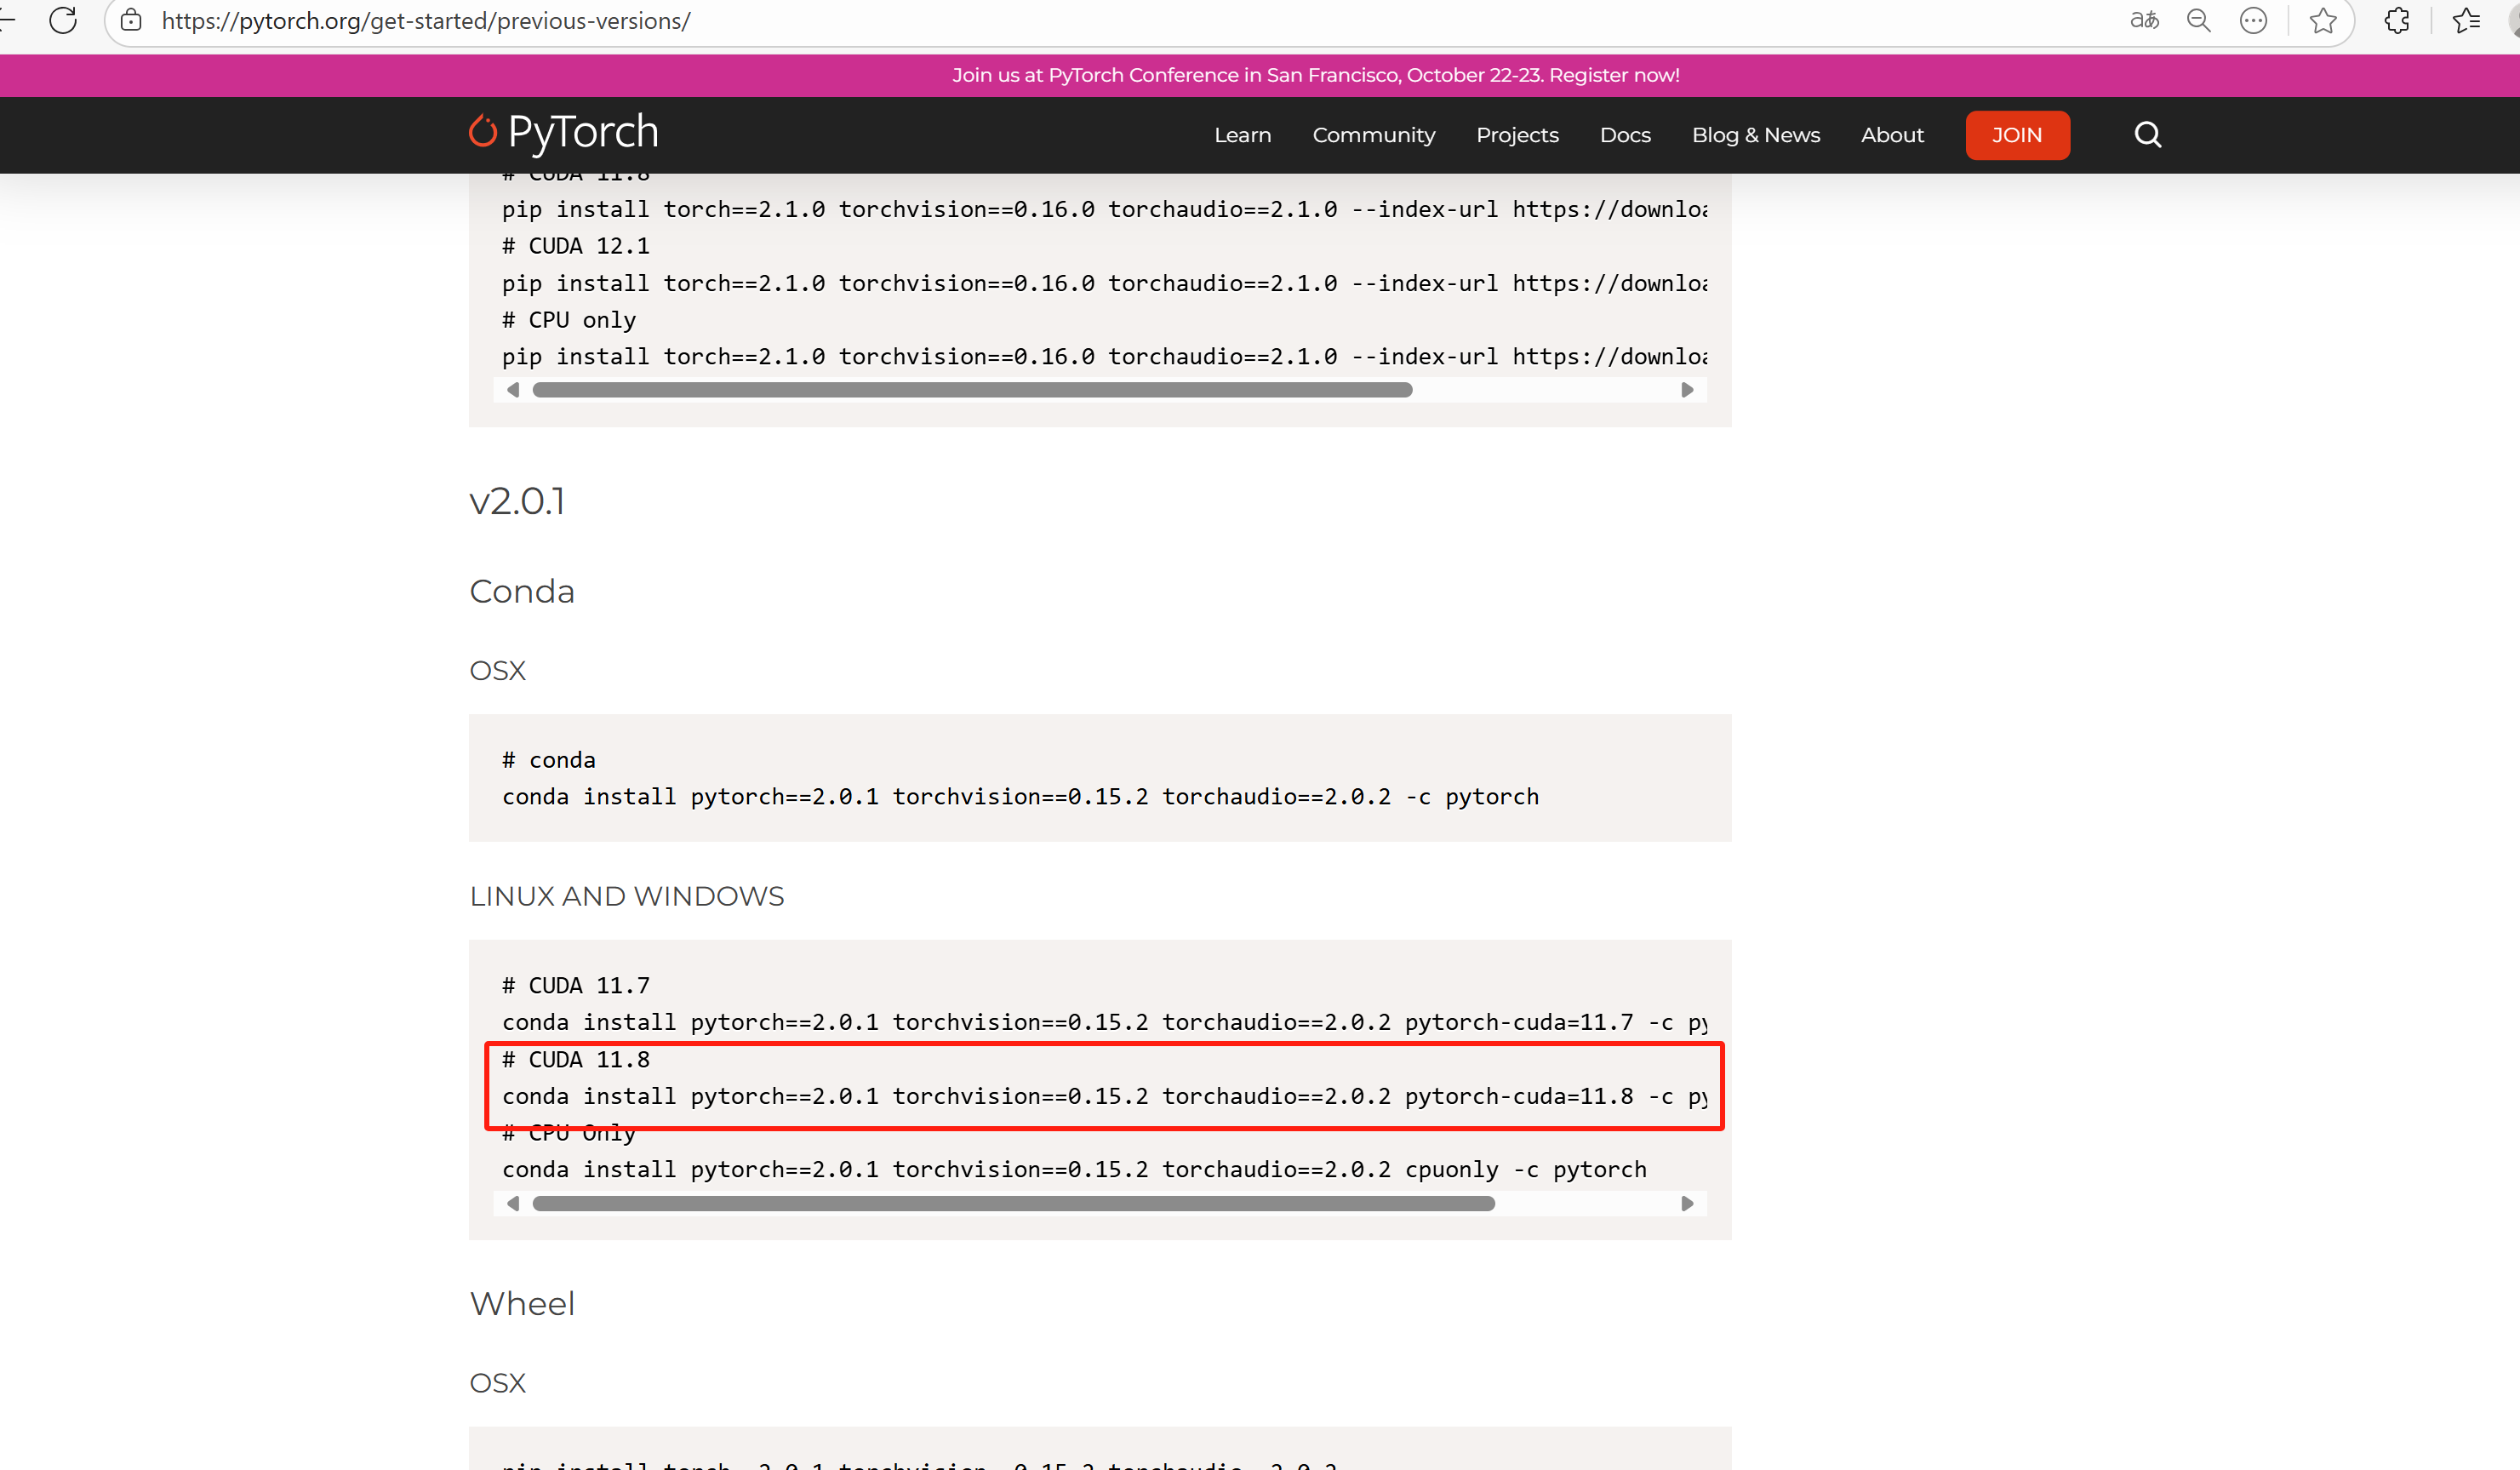
Task: Click the right scroll arrow of the Conda code block
Action: 1687,1204
